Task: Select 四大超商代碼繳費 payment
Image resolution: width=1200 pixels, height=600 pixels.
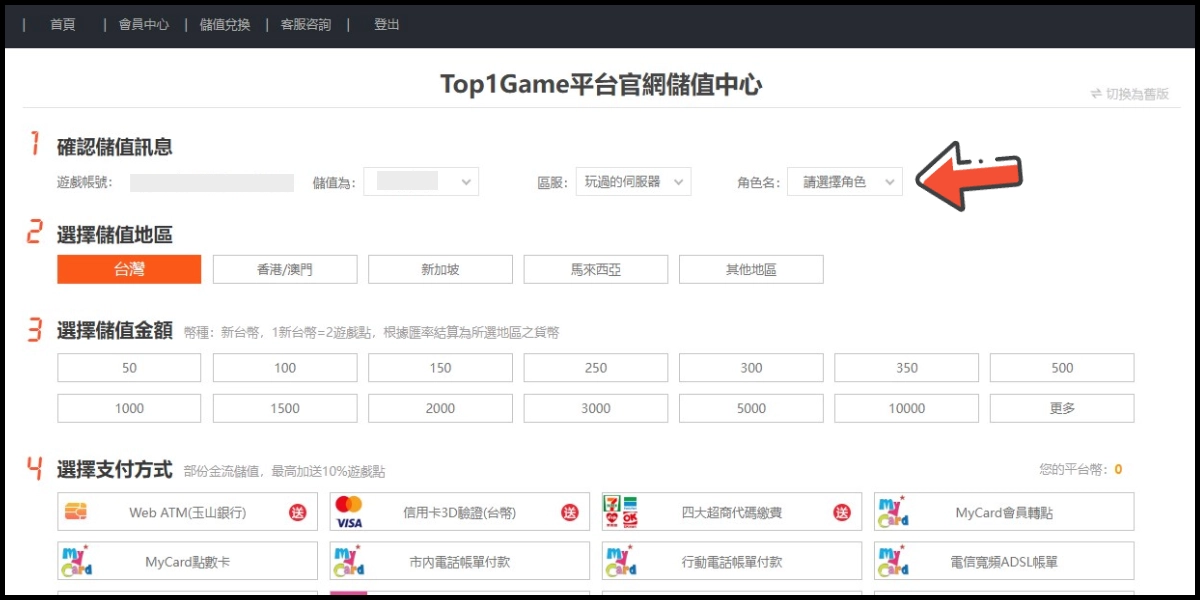Action: coord(732,511)
